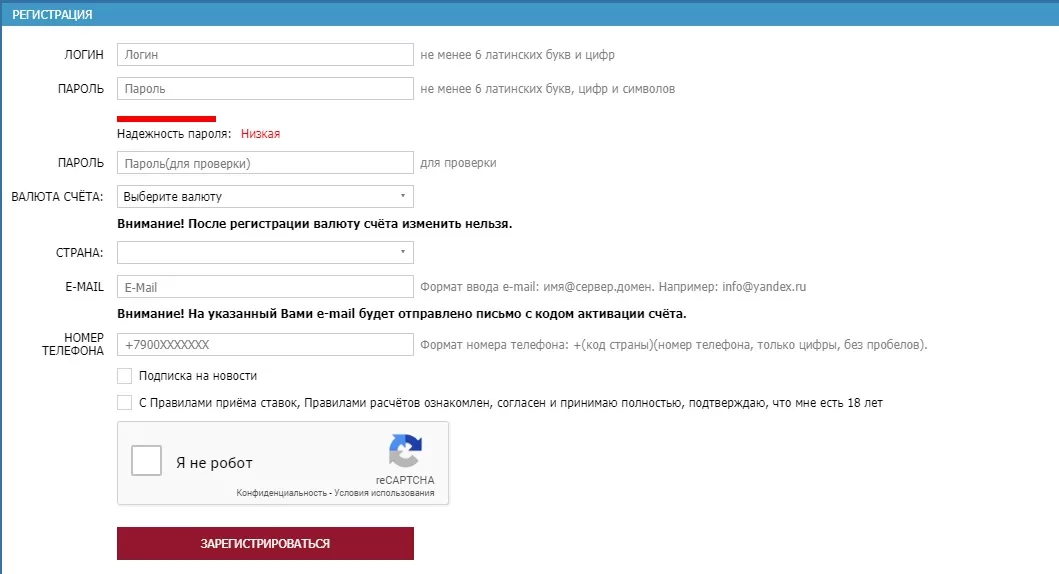This screenshot has height=574, width=1059.
Task: Select the "Пароль(для проверки)" confirmation field
Action: [x=264, y=163]
